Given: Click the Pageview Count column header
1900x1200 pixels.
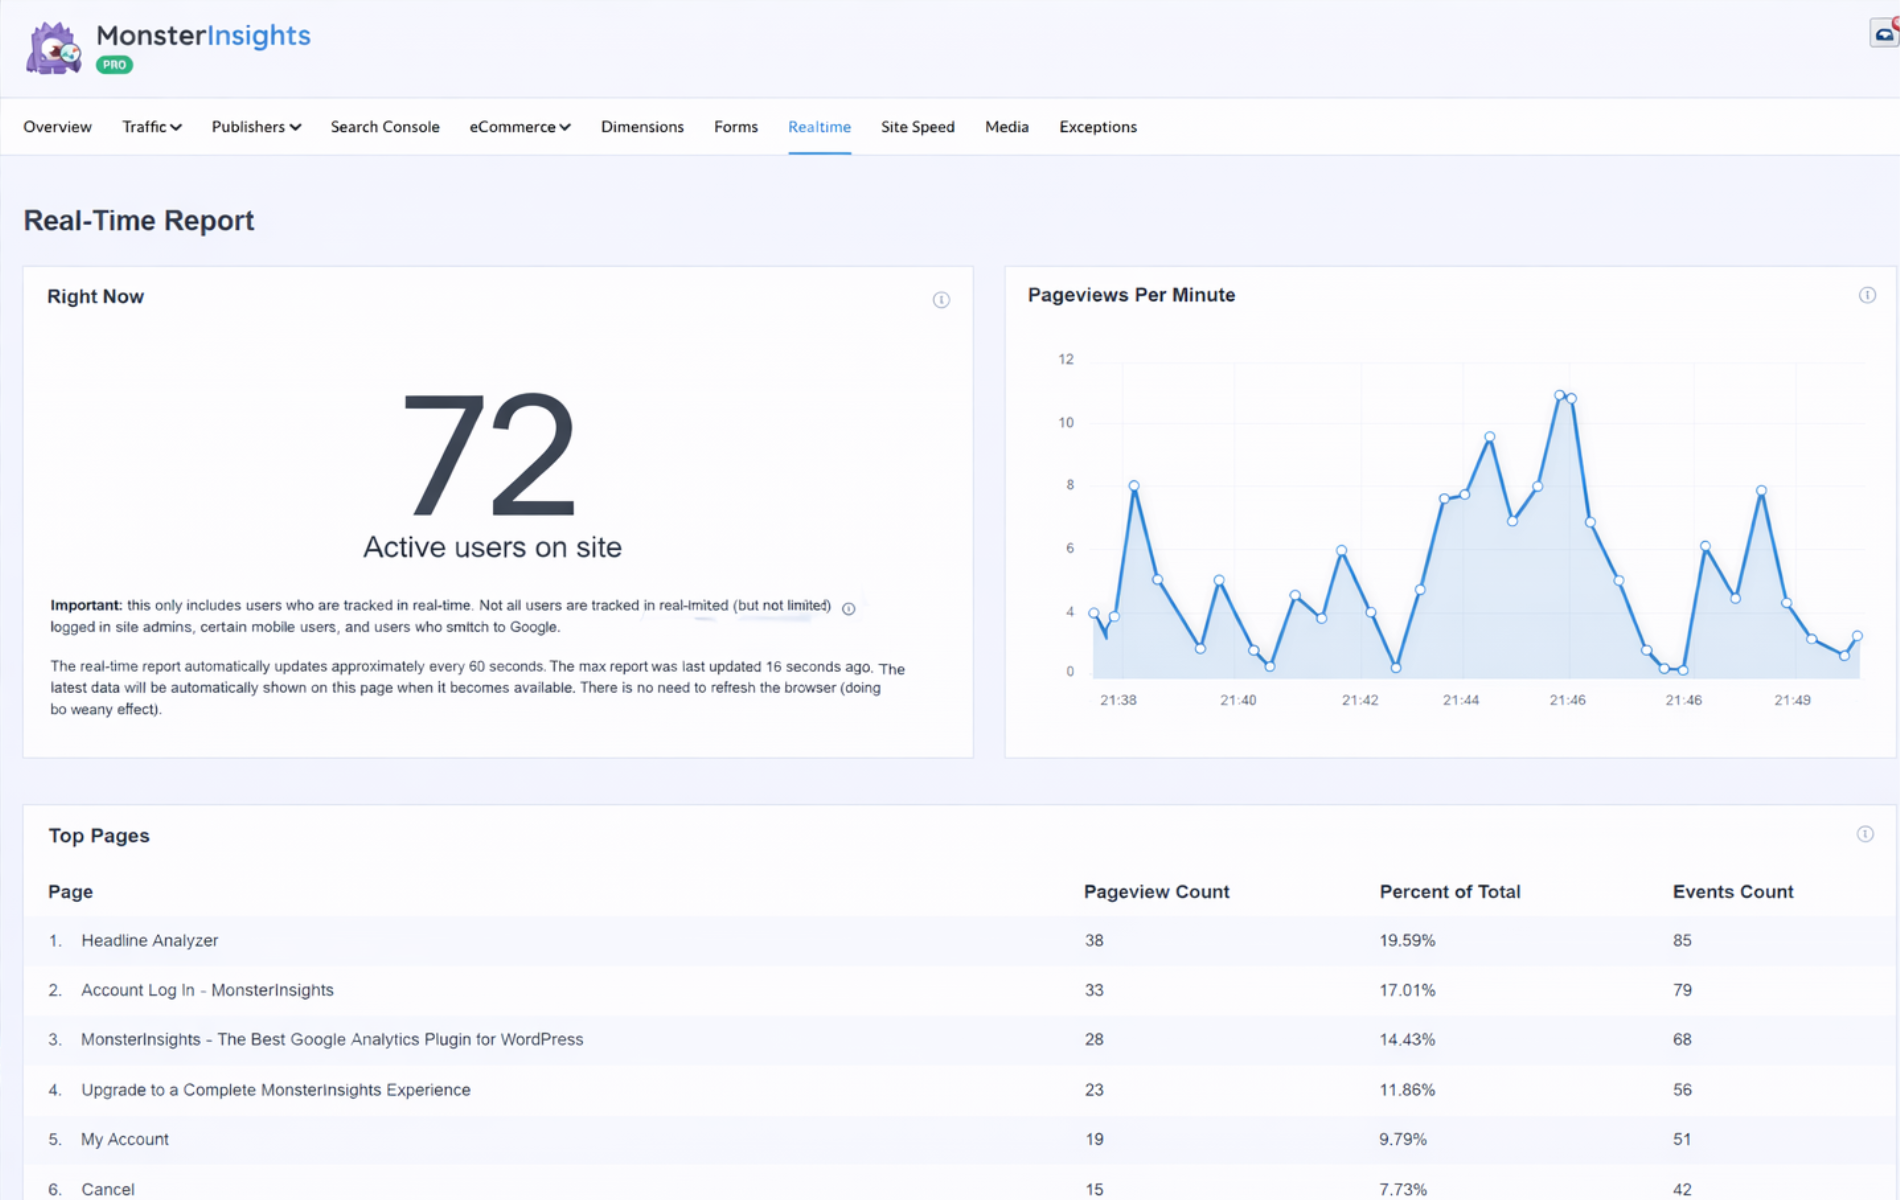Looking at the screenshot, I should tap(1156, 892).
